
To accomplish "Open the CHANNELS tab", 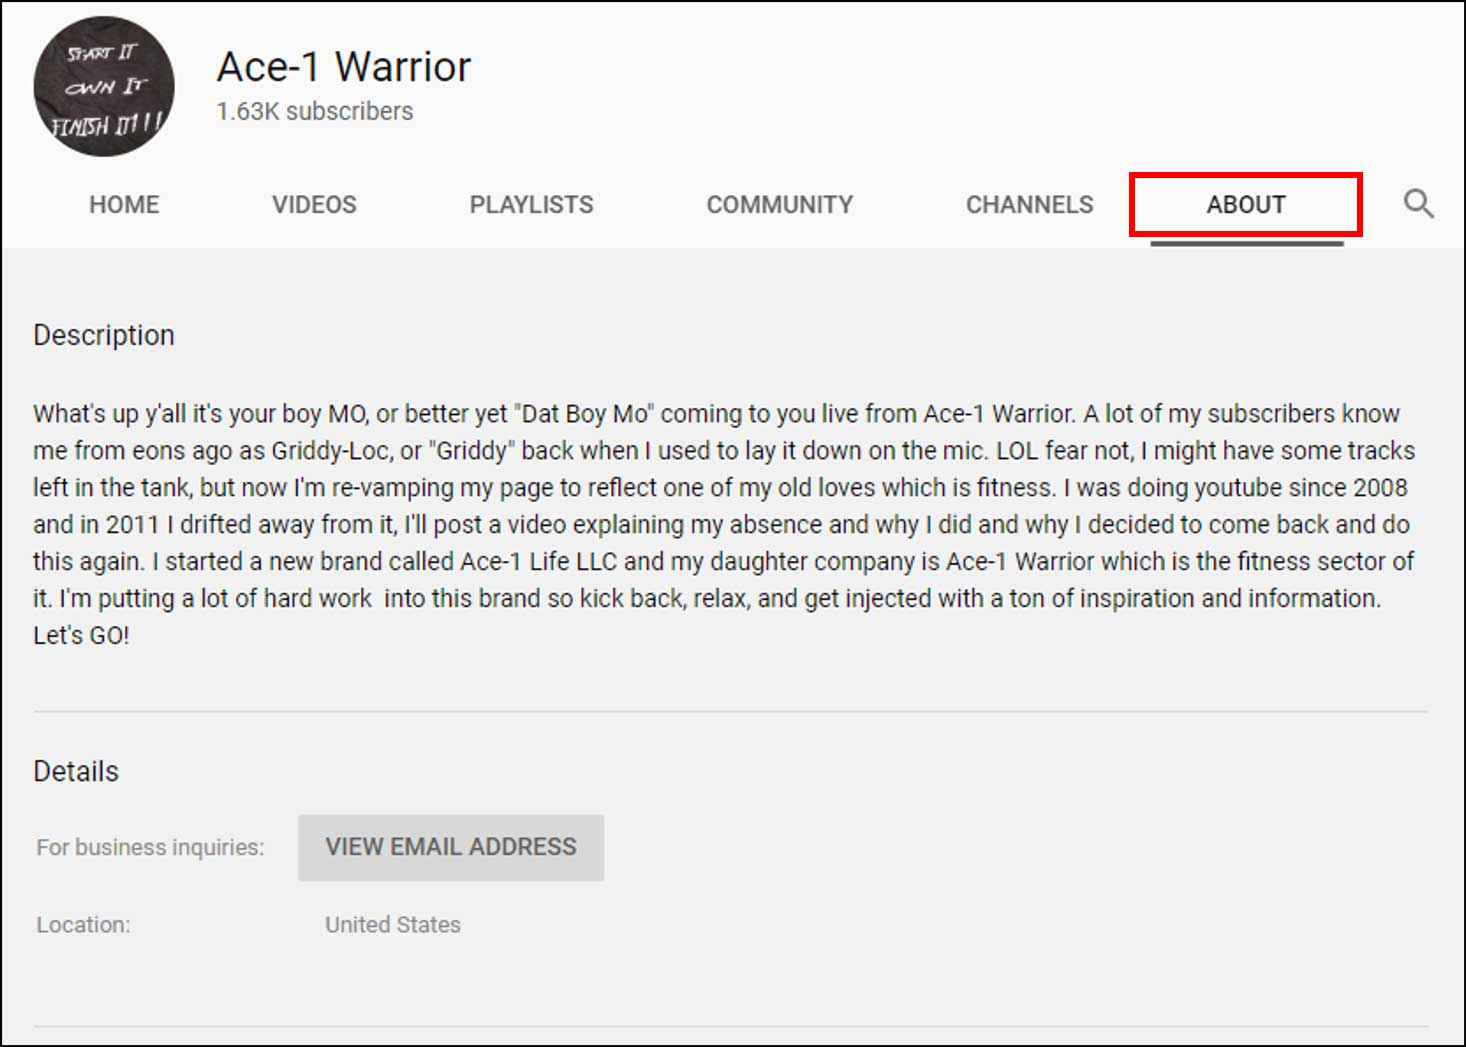I will [x=1029, y=205].
